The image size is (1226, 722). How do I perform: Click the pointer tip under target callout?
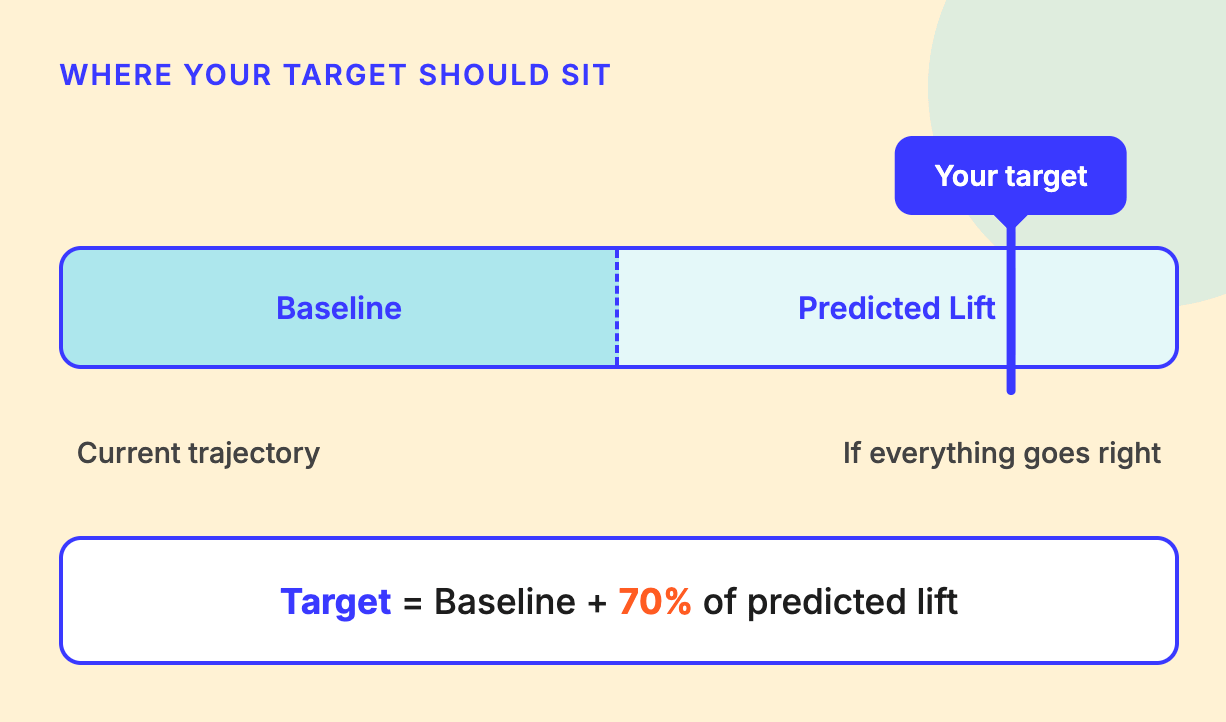click(1011, 220)
